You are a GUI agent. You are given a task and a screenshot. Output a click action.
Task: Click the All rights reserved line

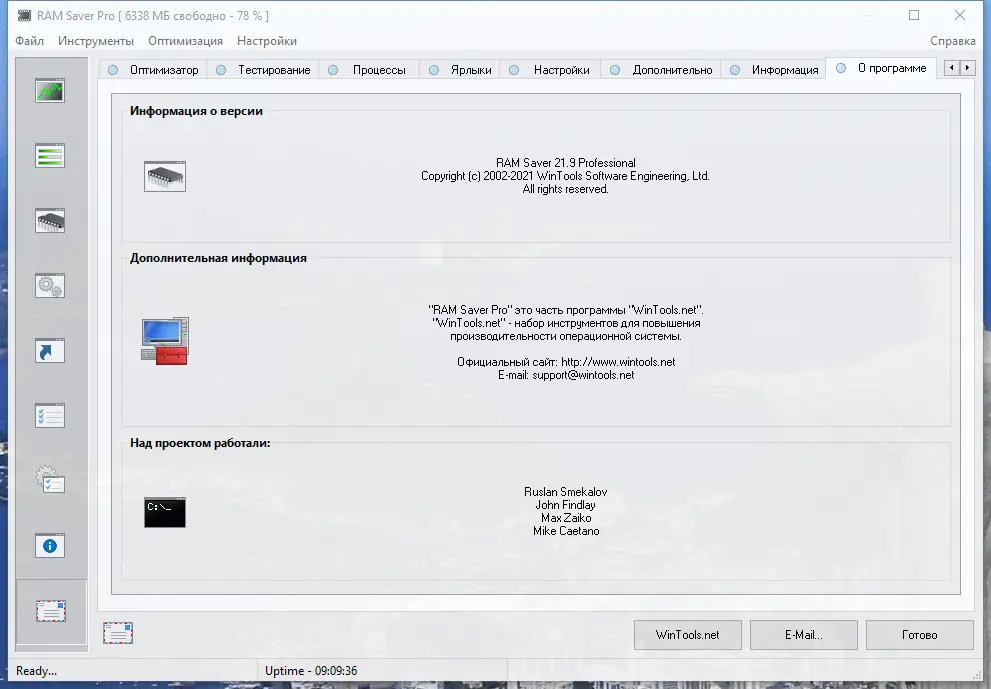(x=566, y=189)
